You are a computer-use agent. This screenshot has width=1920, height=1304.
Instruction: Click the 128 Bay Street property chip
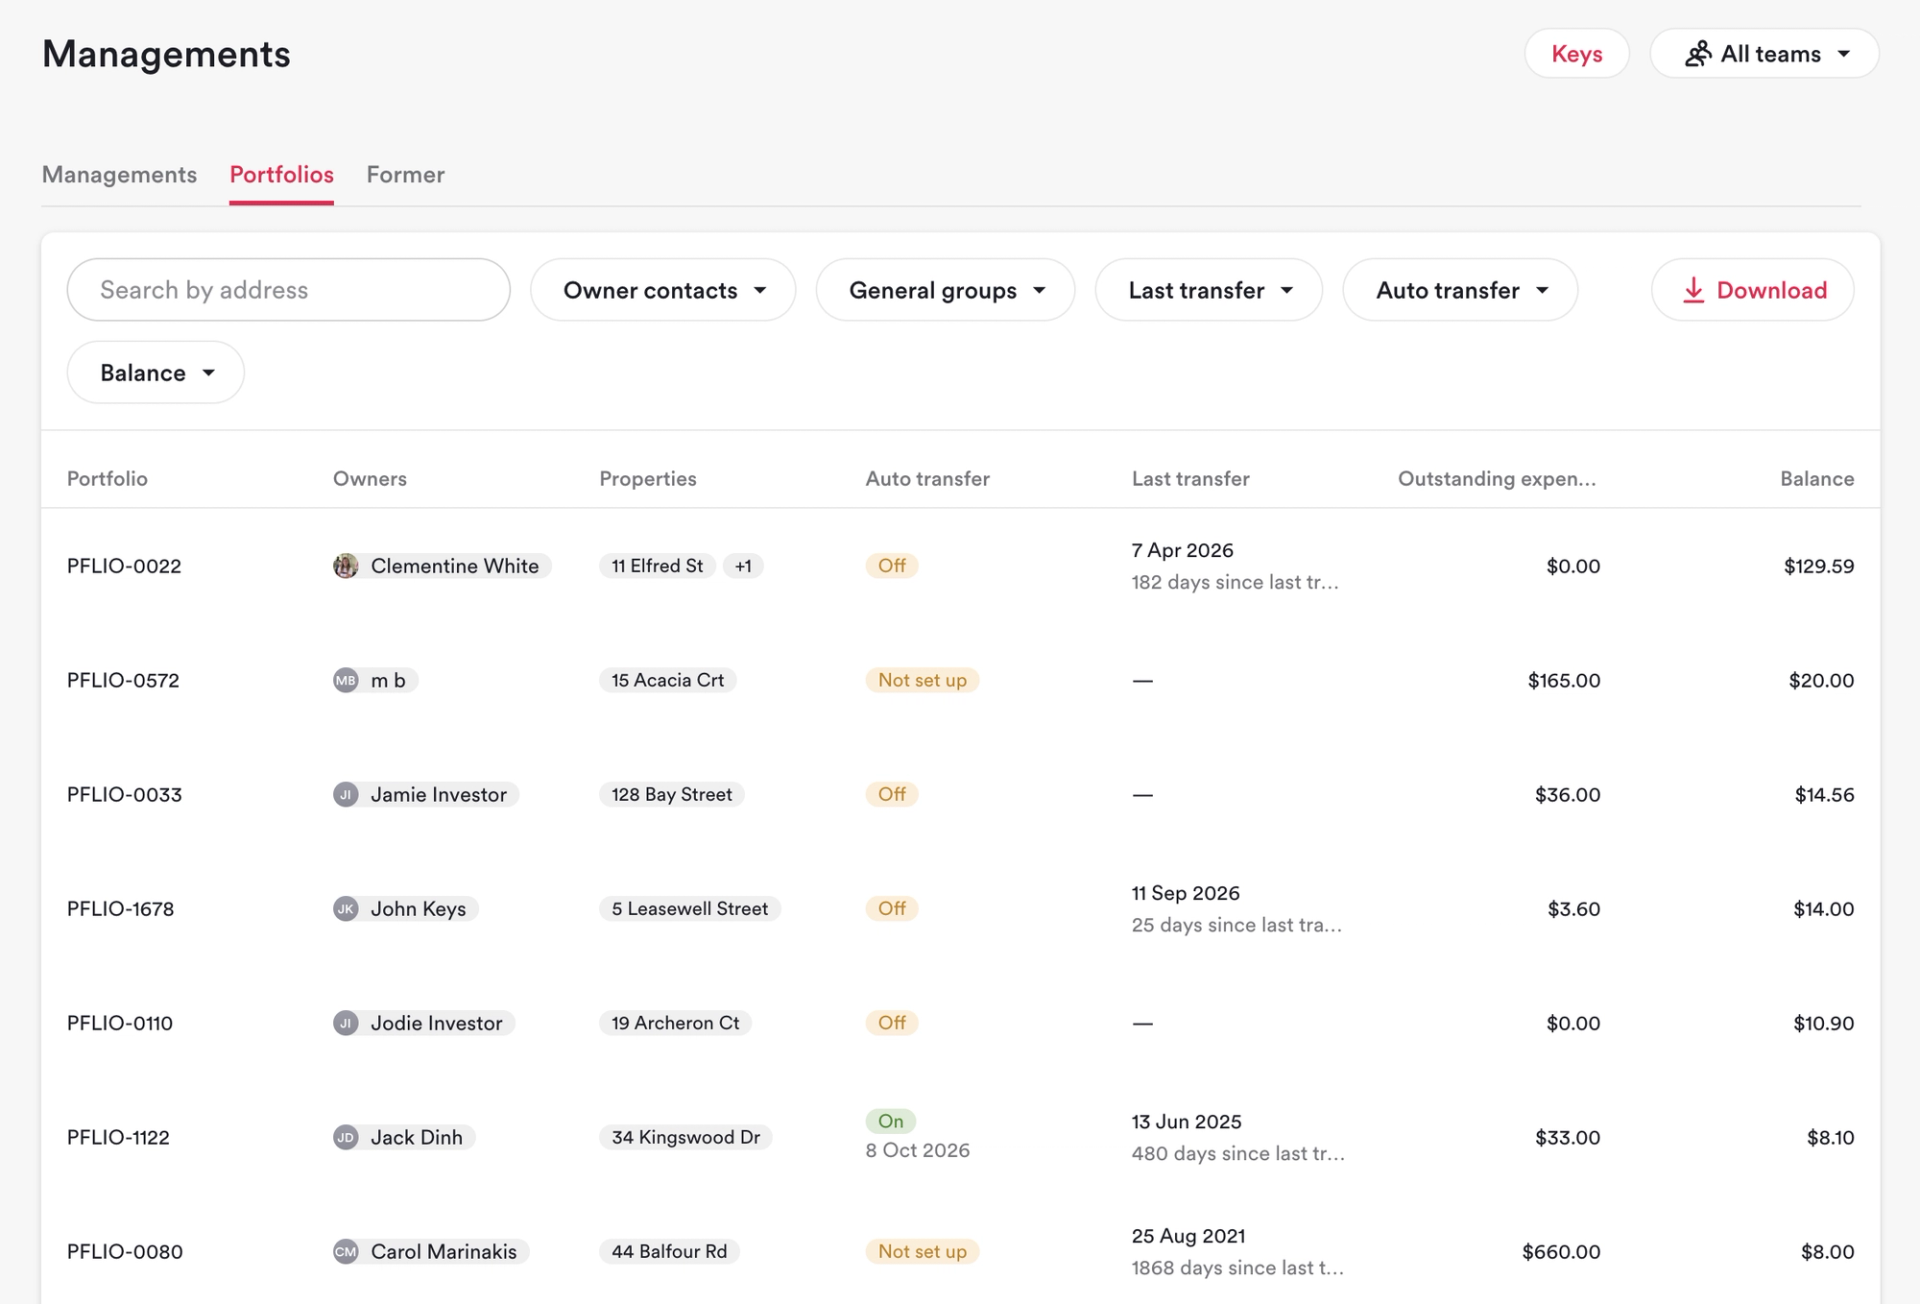click(672, 794)
